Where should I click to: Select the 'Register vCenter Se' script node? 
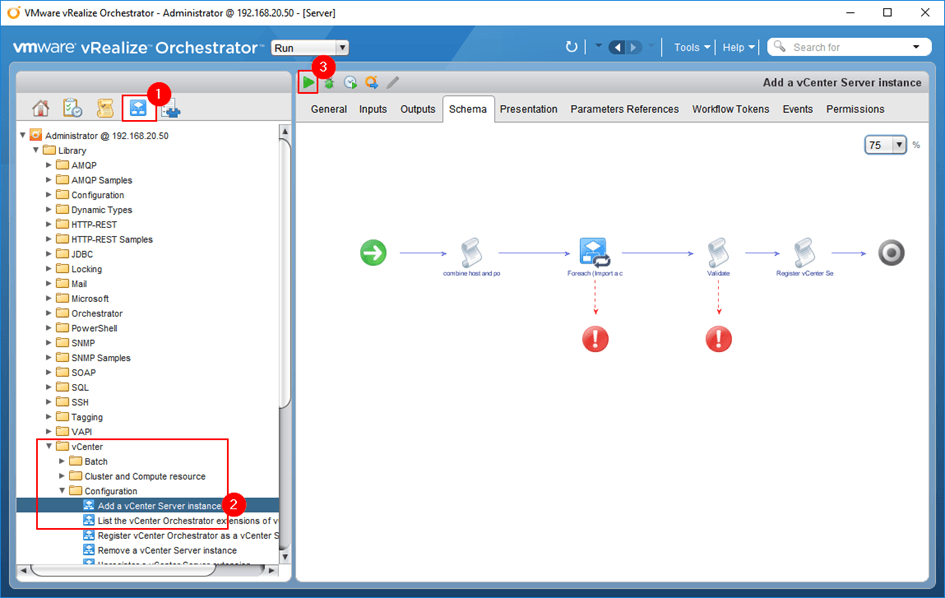coord(805,253)
